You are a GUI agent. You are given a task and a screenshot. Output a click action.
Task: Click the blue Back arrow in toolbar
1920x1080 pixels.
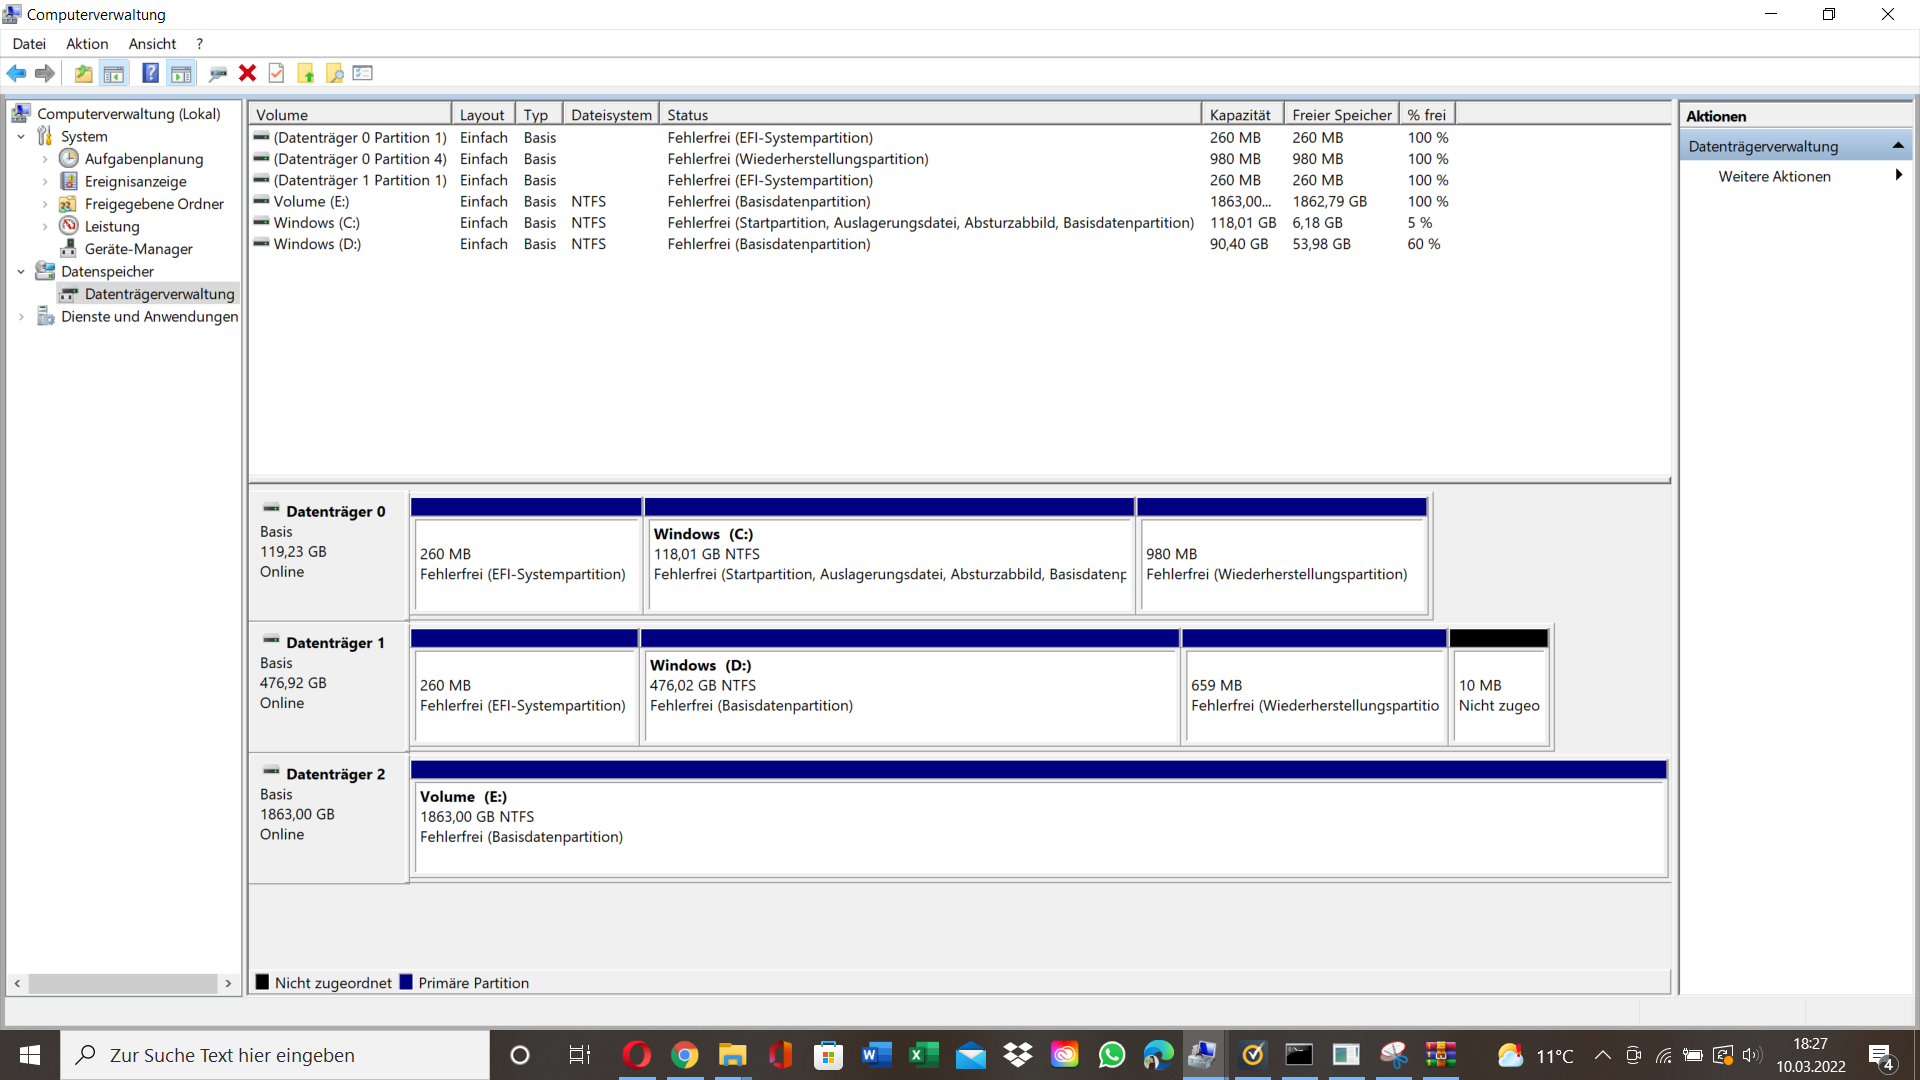point(16,73)
